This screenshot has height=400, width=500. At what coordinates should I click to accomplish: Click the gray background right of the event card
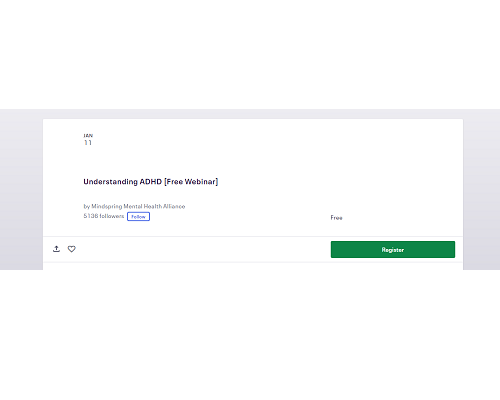[x=481, y=190]
